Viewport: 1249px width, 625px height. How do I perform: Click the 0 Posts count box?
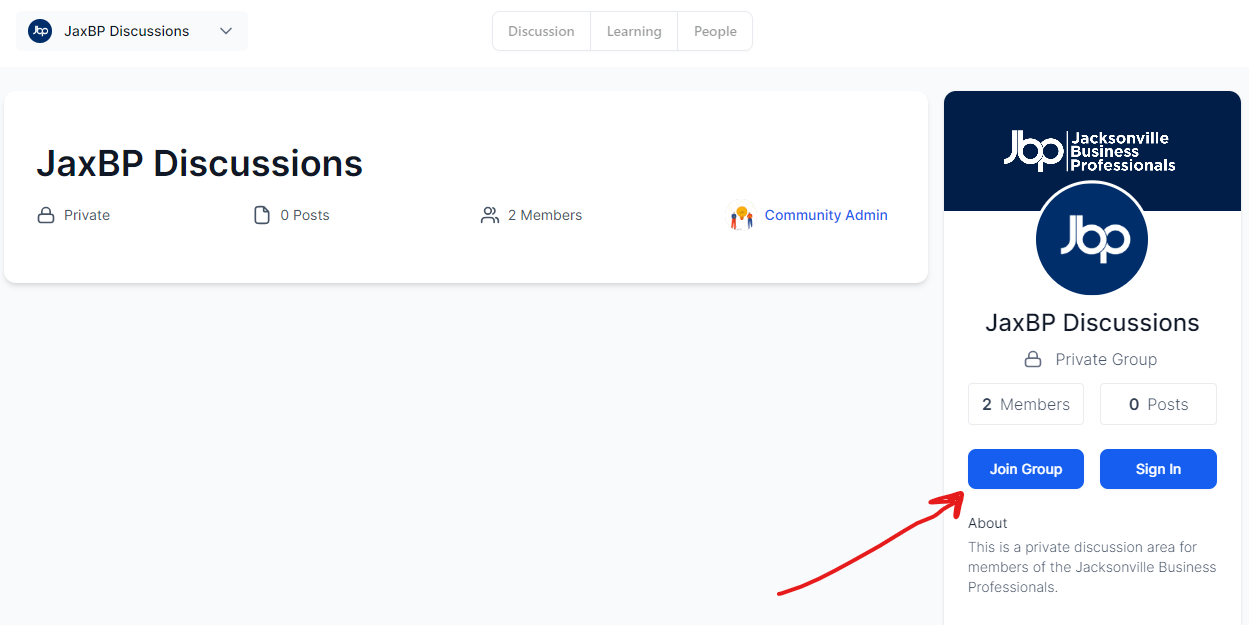[x=1158, y=404]
